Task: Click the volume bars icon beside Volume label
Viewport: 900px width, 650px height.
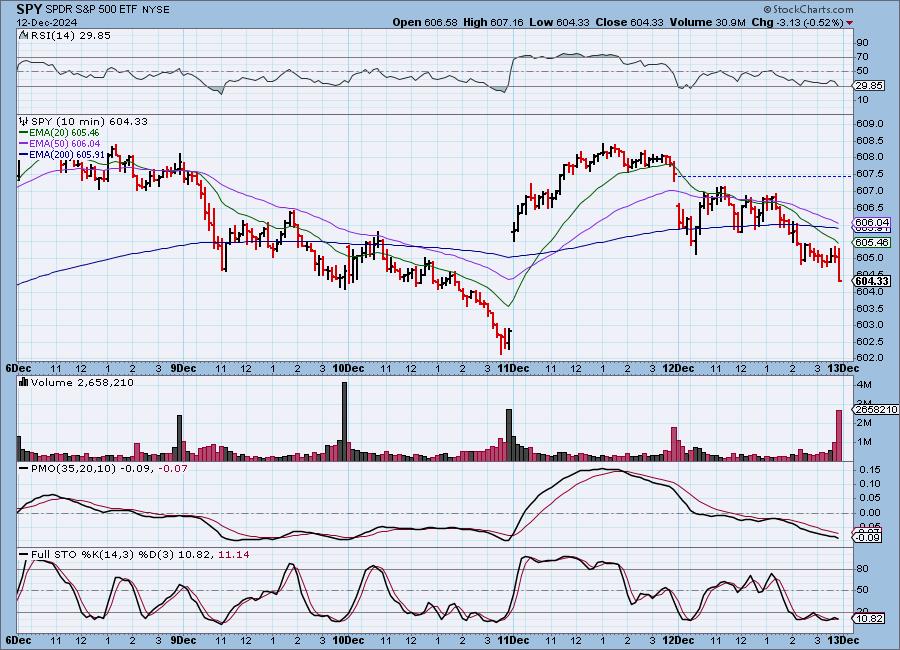Action: (x=24, y=382)
